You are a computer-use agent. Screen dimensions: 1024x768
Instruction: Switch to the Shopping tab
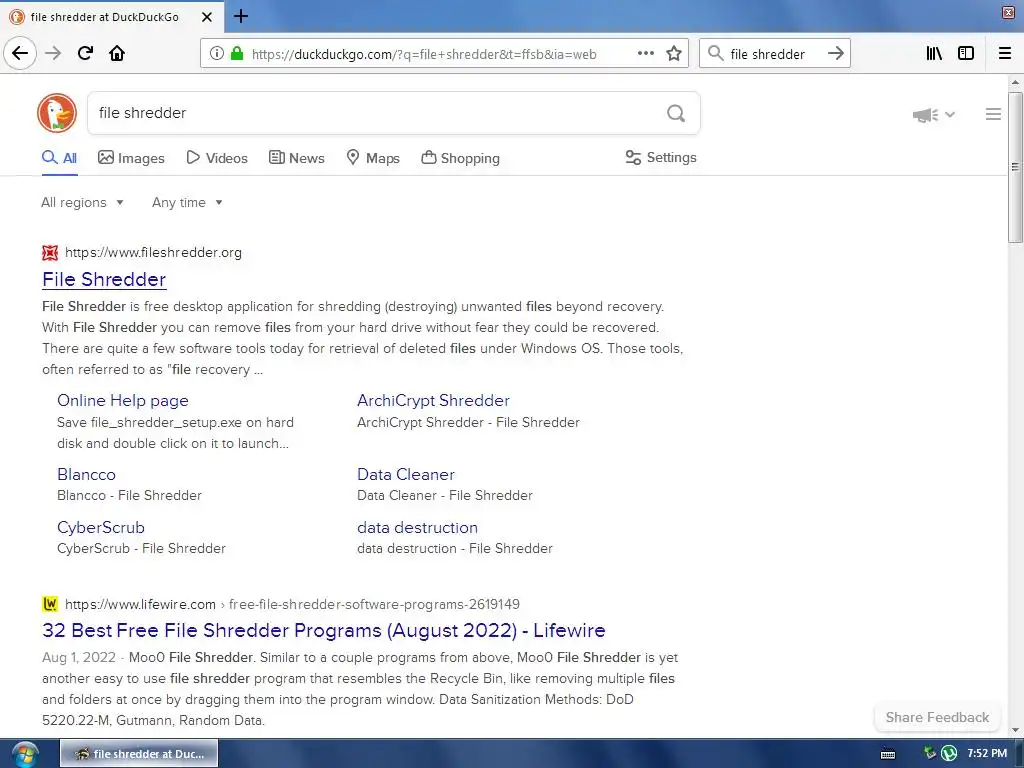pyautogui.click(x=460, y=158)
